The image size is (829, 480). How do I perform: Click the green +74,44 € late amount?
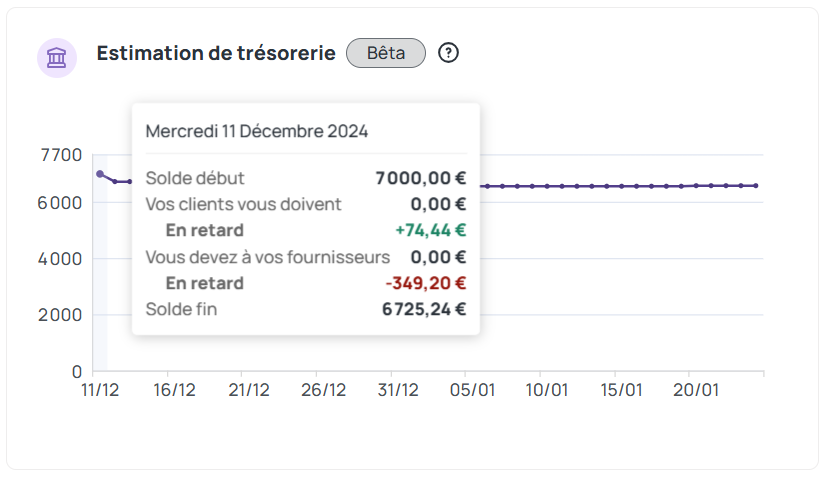pyautogui.click(x=431, y=230)
